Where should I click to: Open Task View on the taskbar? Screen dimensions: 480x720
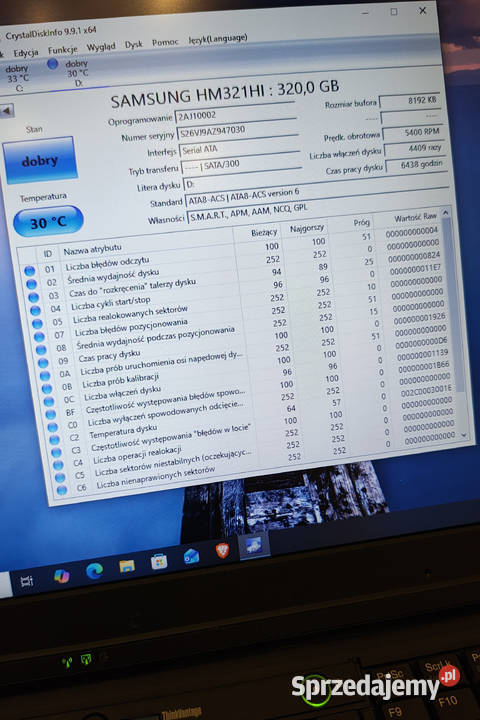coord(27,582)
